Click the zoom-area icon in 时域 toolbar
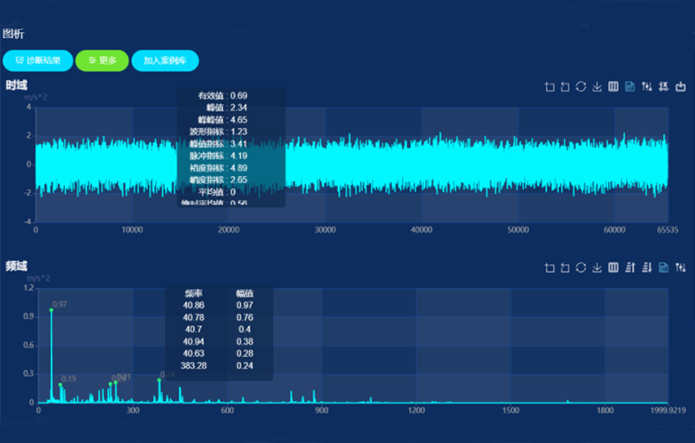 point(549,87)
